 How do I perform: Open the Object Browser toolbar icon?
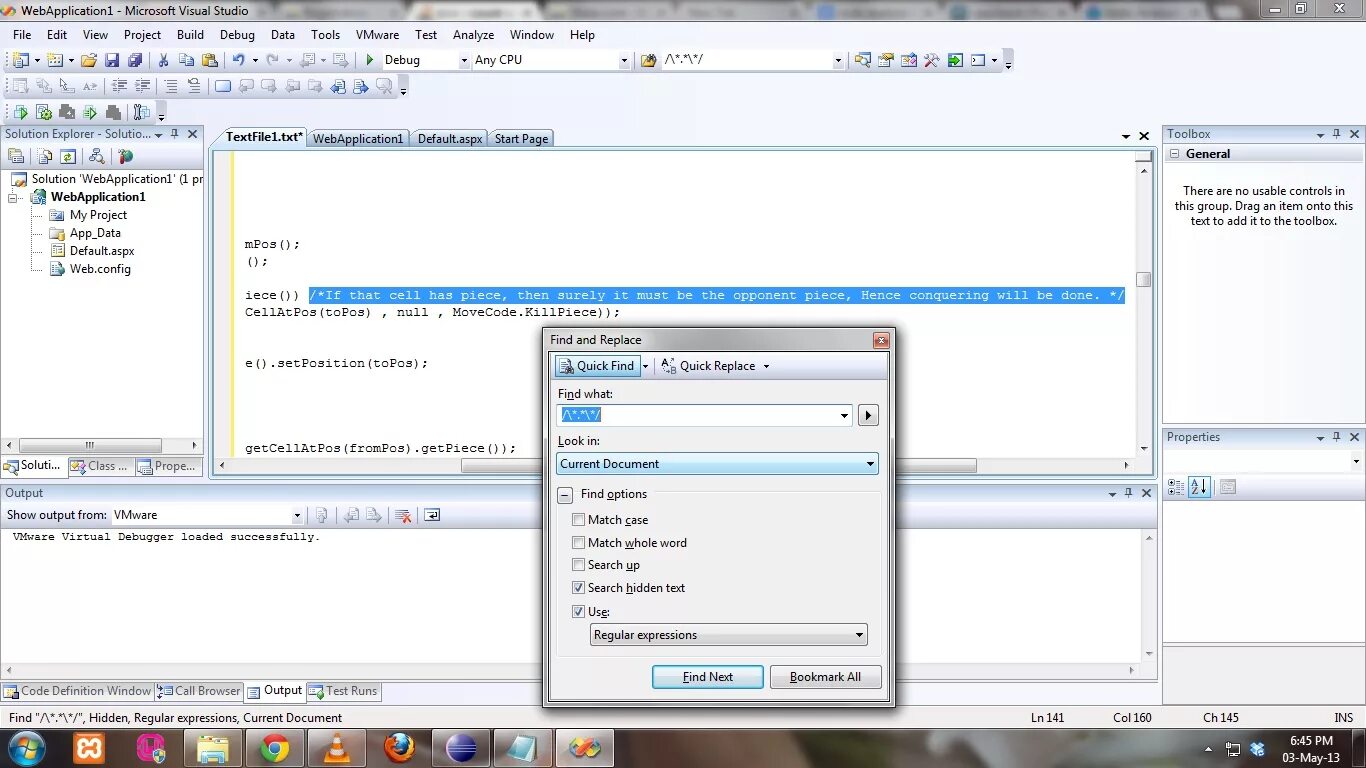(908, 60)
